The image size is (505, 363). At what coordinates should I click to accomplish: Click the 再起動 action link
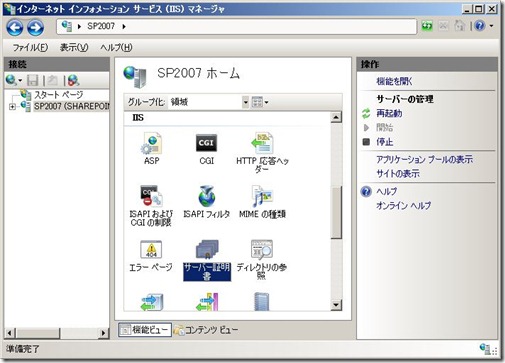[x=389, y=114]
